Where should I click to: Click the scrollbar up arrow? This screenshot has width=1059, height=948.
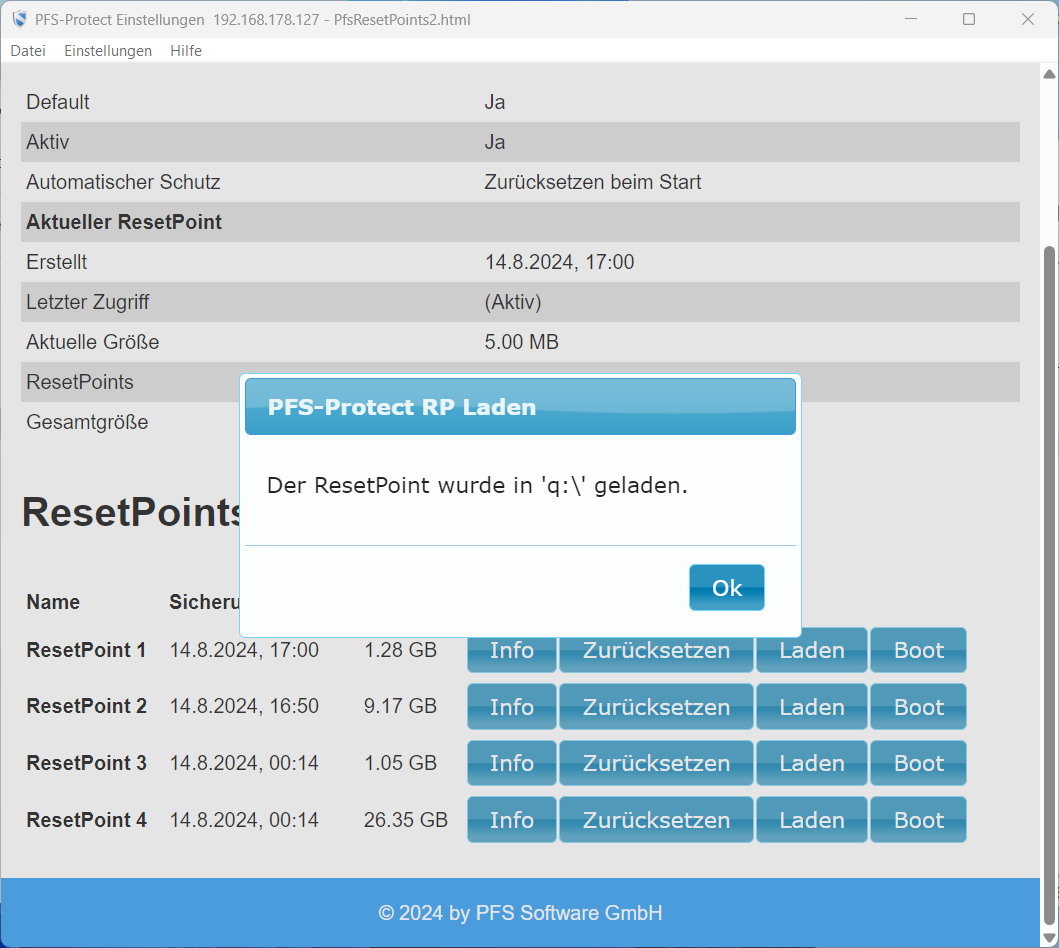coord(1048,74)
